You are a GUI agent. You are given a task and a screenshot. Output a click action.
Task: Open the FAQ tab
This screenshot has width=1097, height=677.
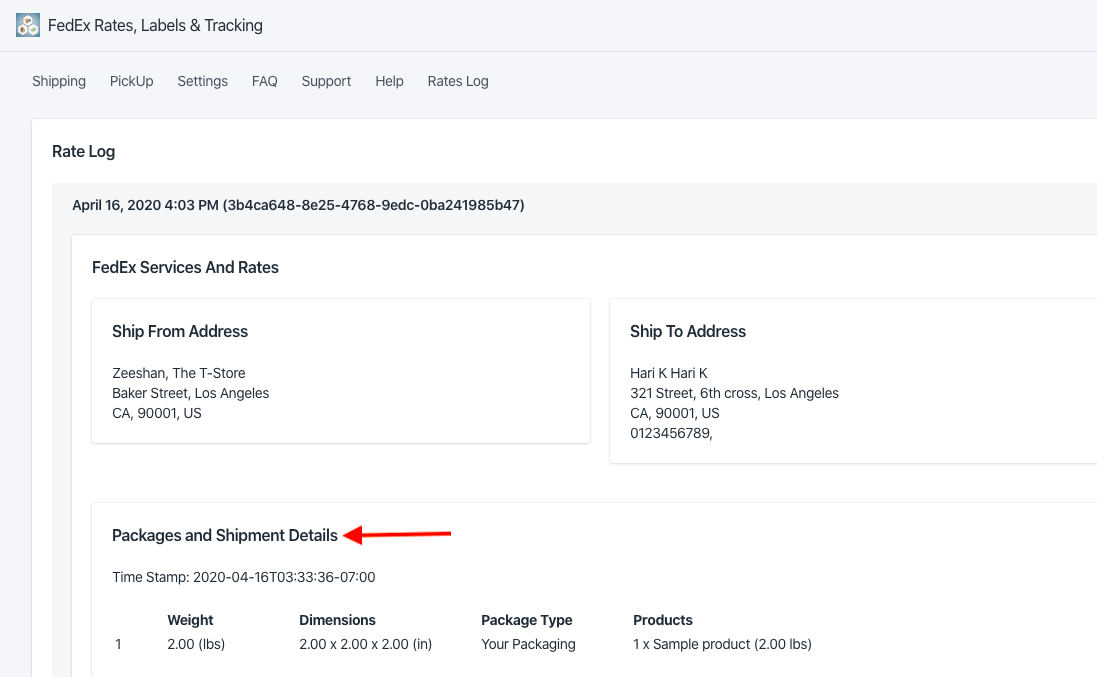[264, 81]
